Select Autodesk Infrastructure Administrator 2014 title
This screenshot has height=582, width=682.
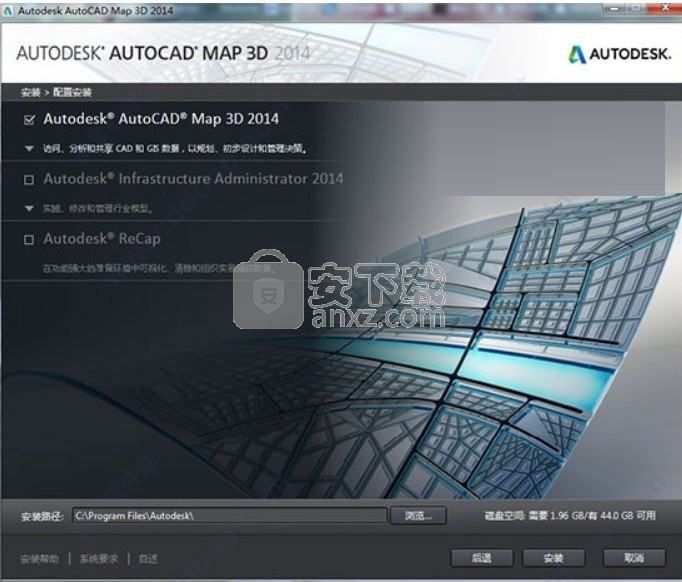tap(193, 179)
